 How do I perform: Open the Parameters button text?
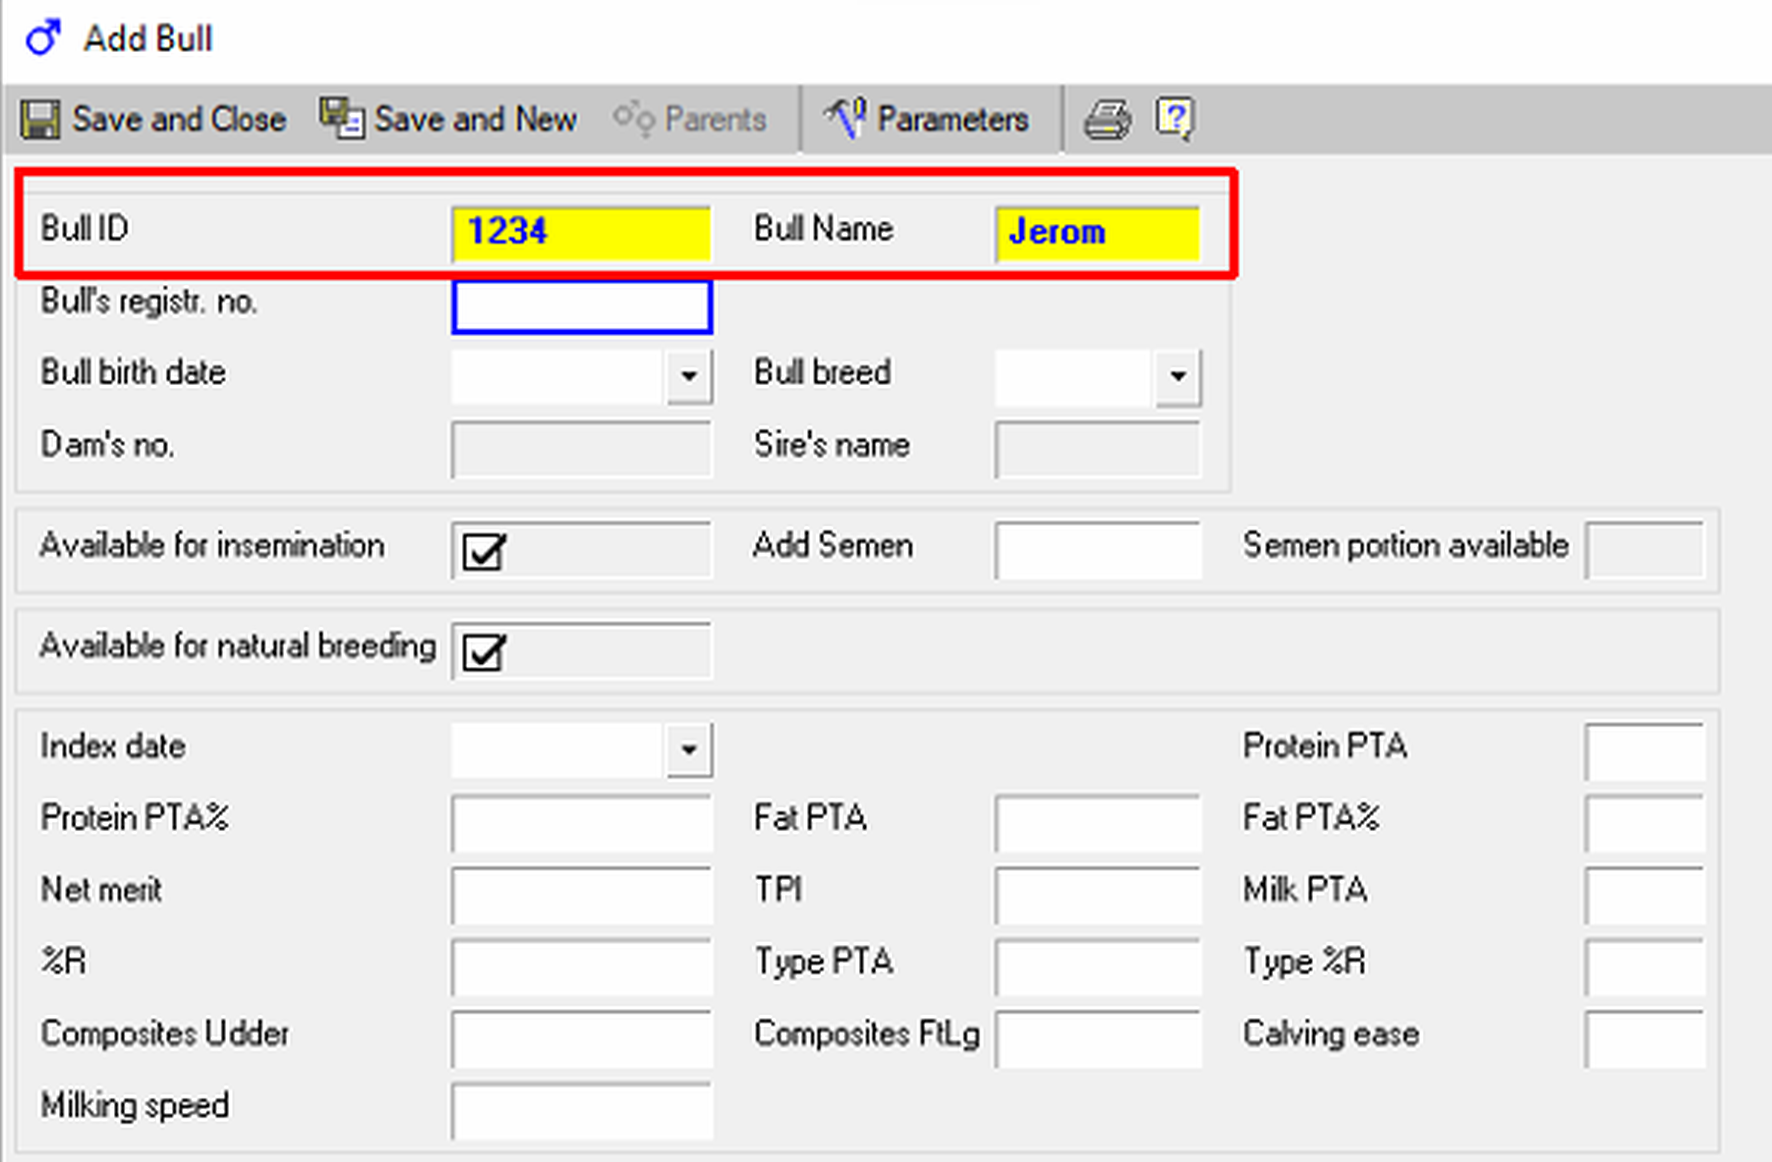tap(953, 119)
